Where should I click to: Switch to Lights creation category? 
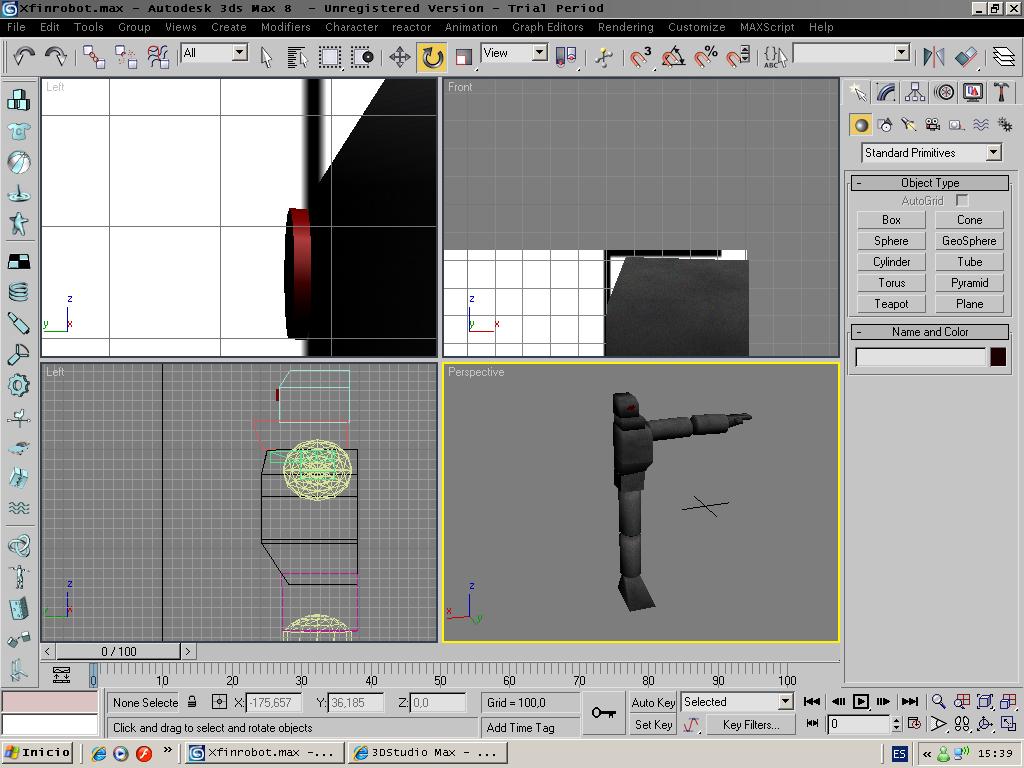[x=909, y=125]
